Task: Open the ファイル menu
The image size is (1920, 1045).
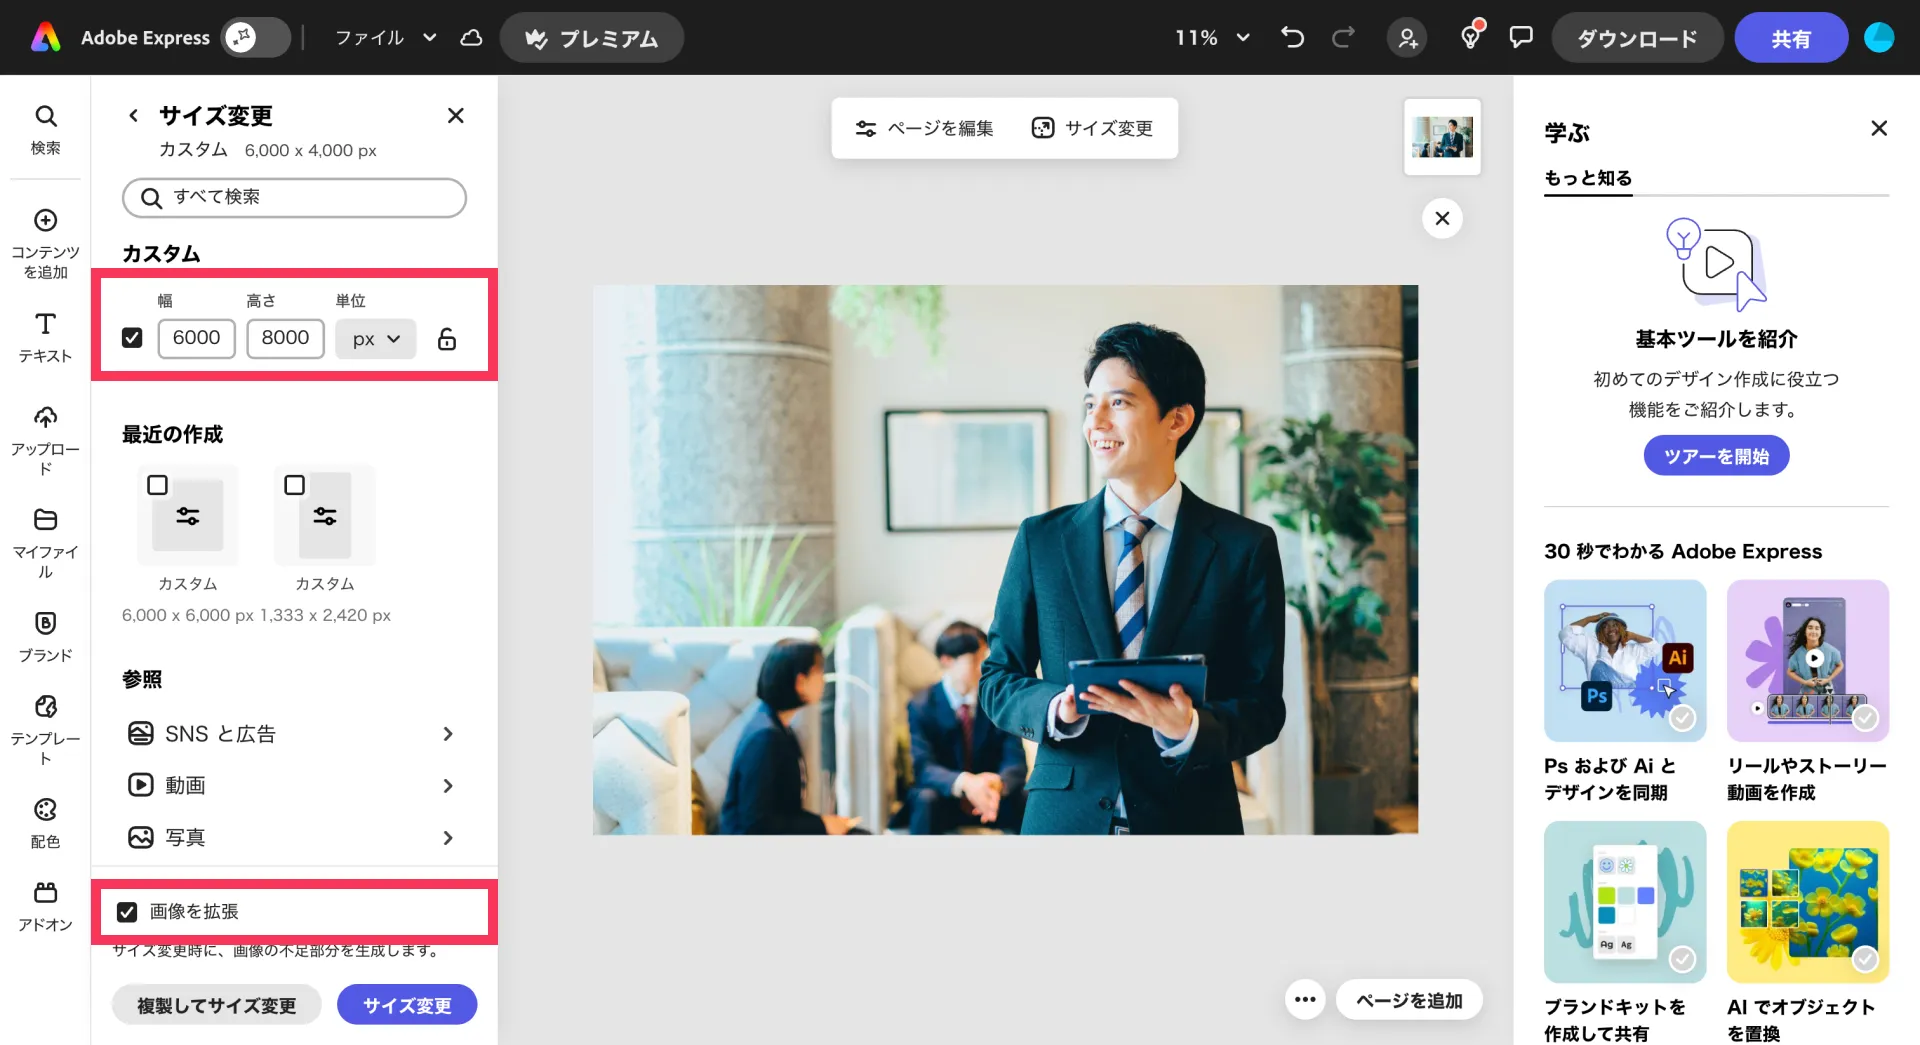Action: click(385, 38)
